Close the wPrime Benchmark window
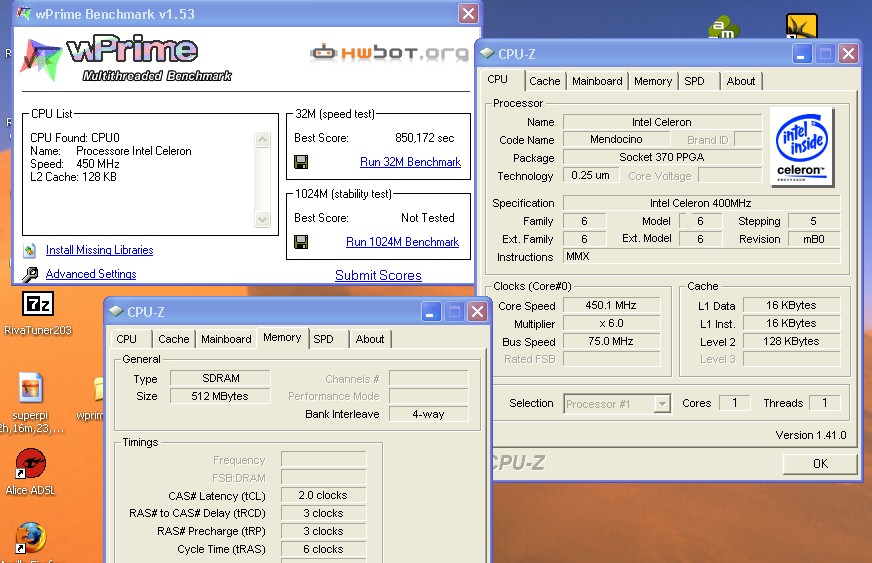872x563 pixels. click(468, 13)
